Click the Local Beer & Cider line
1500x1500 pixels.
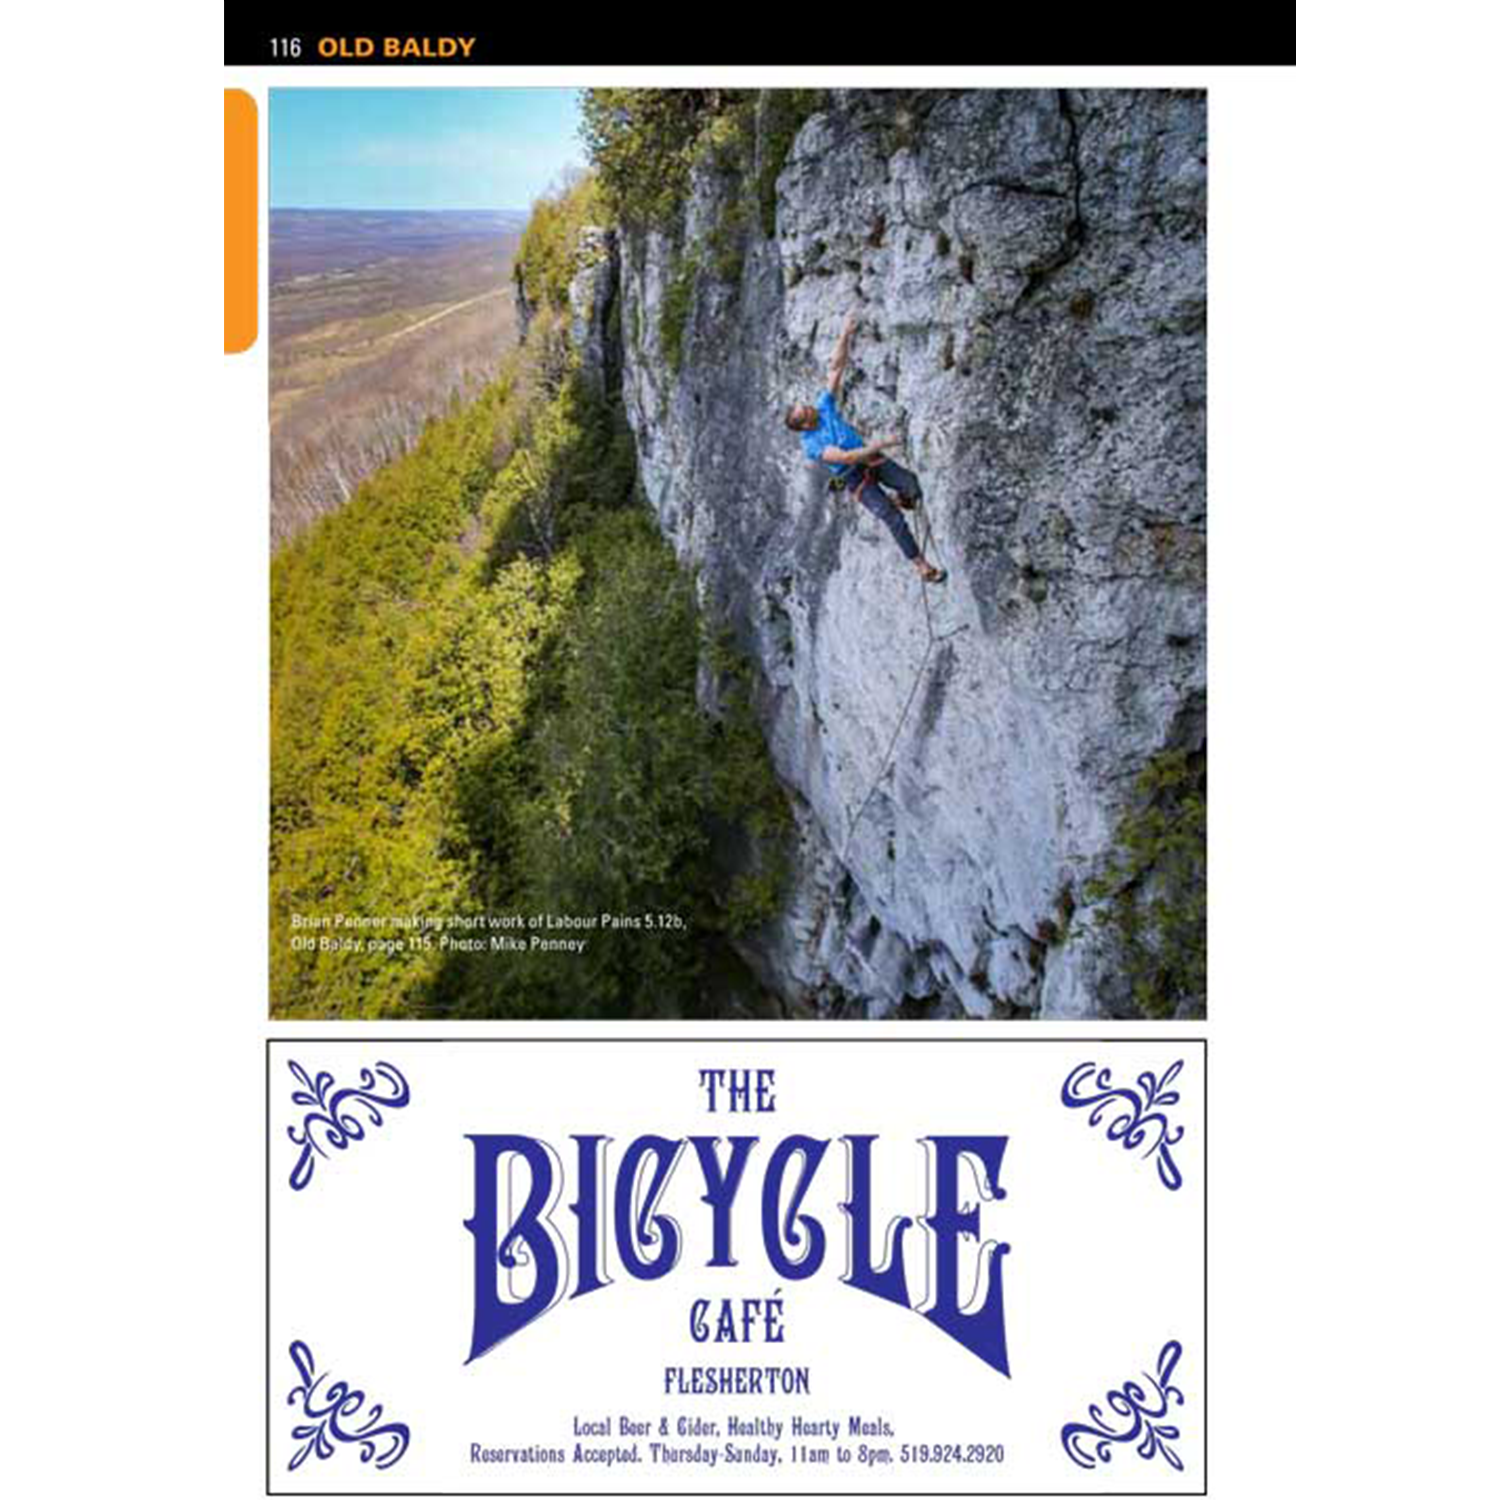click(x=734, y=1427)
